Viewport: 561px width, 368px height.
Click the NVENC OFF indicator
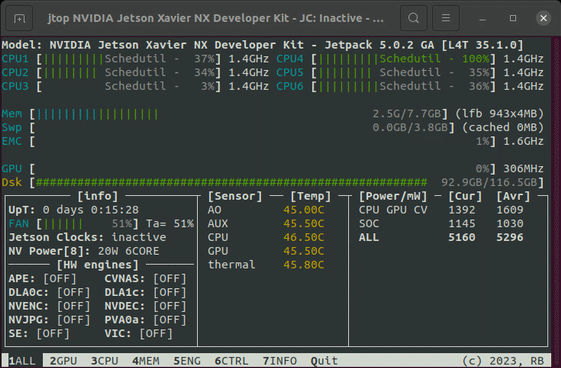click(x=74, y=306)
